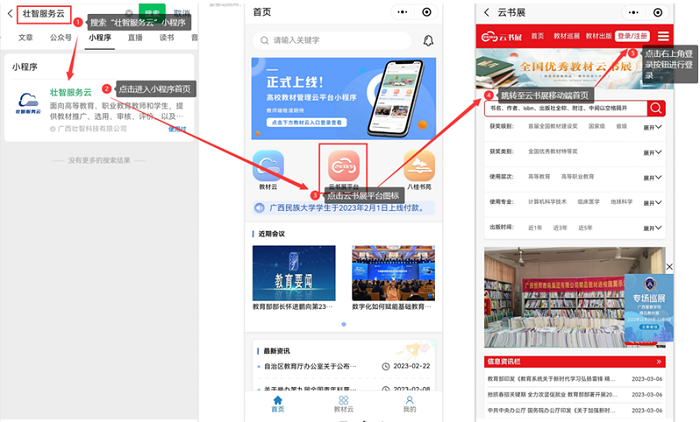The height and width of the screenshot is (422, 700).
Task: Choose 近1年 publication time filter
Action: click(535, 227)
